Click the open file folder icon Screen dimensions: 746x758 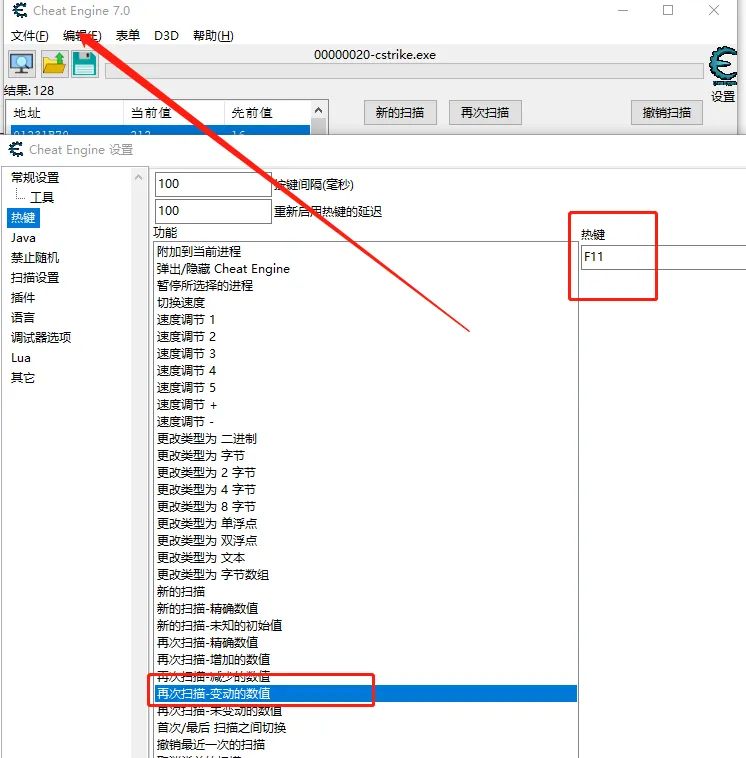pyautogui.click(x=54, y=64)
